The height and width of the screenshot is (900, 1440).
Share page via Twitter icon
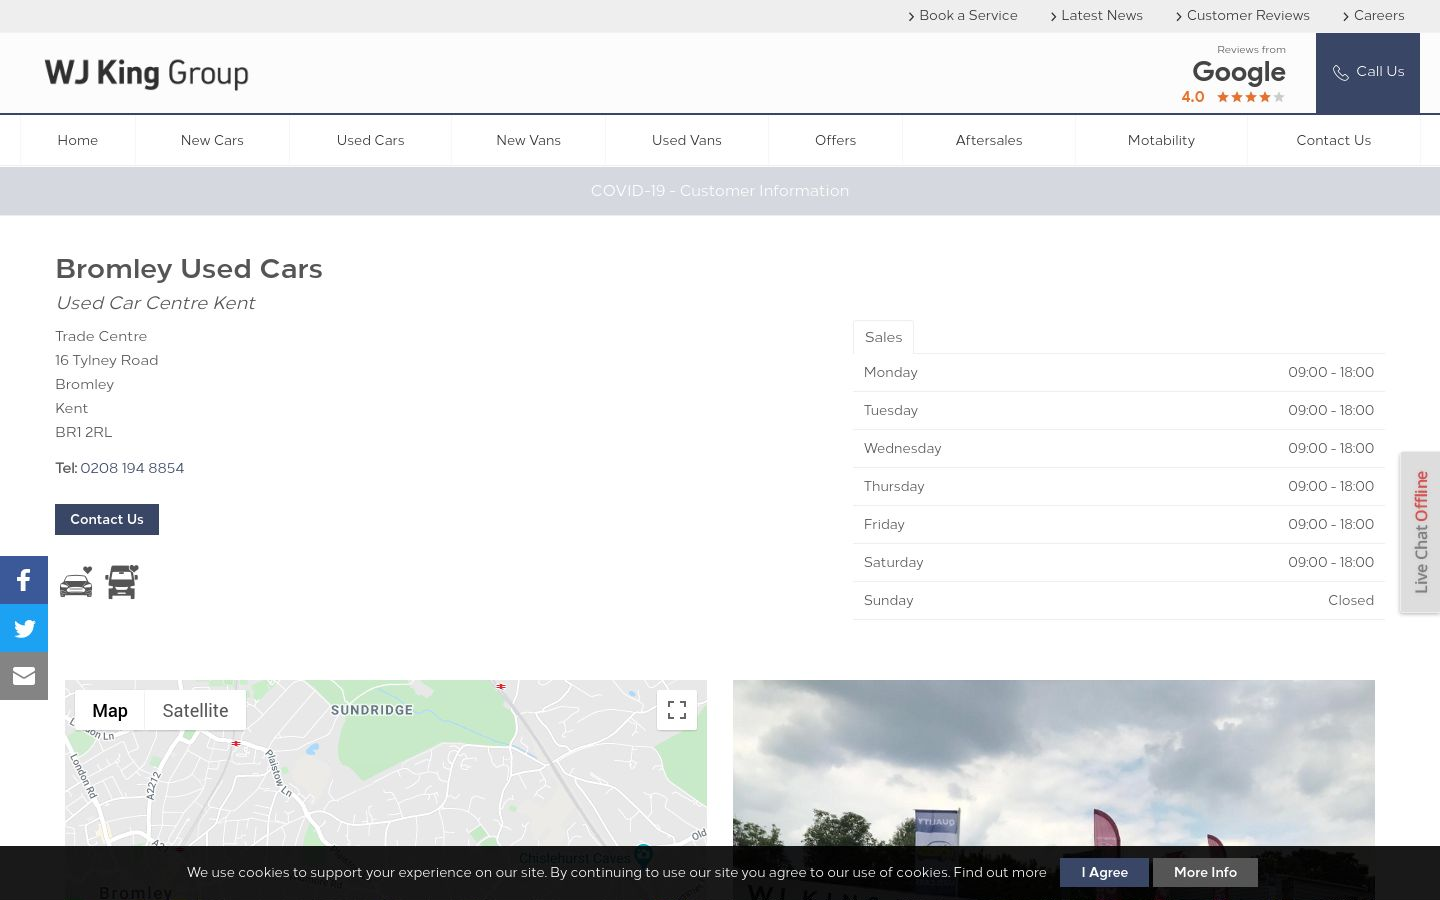(x=24, y=628)
